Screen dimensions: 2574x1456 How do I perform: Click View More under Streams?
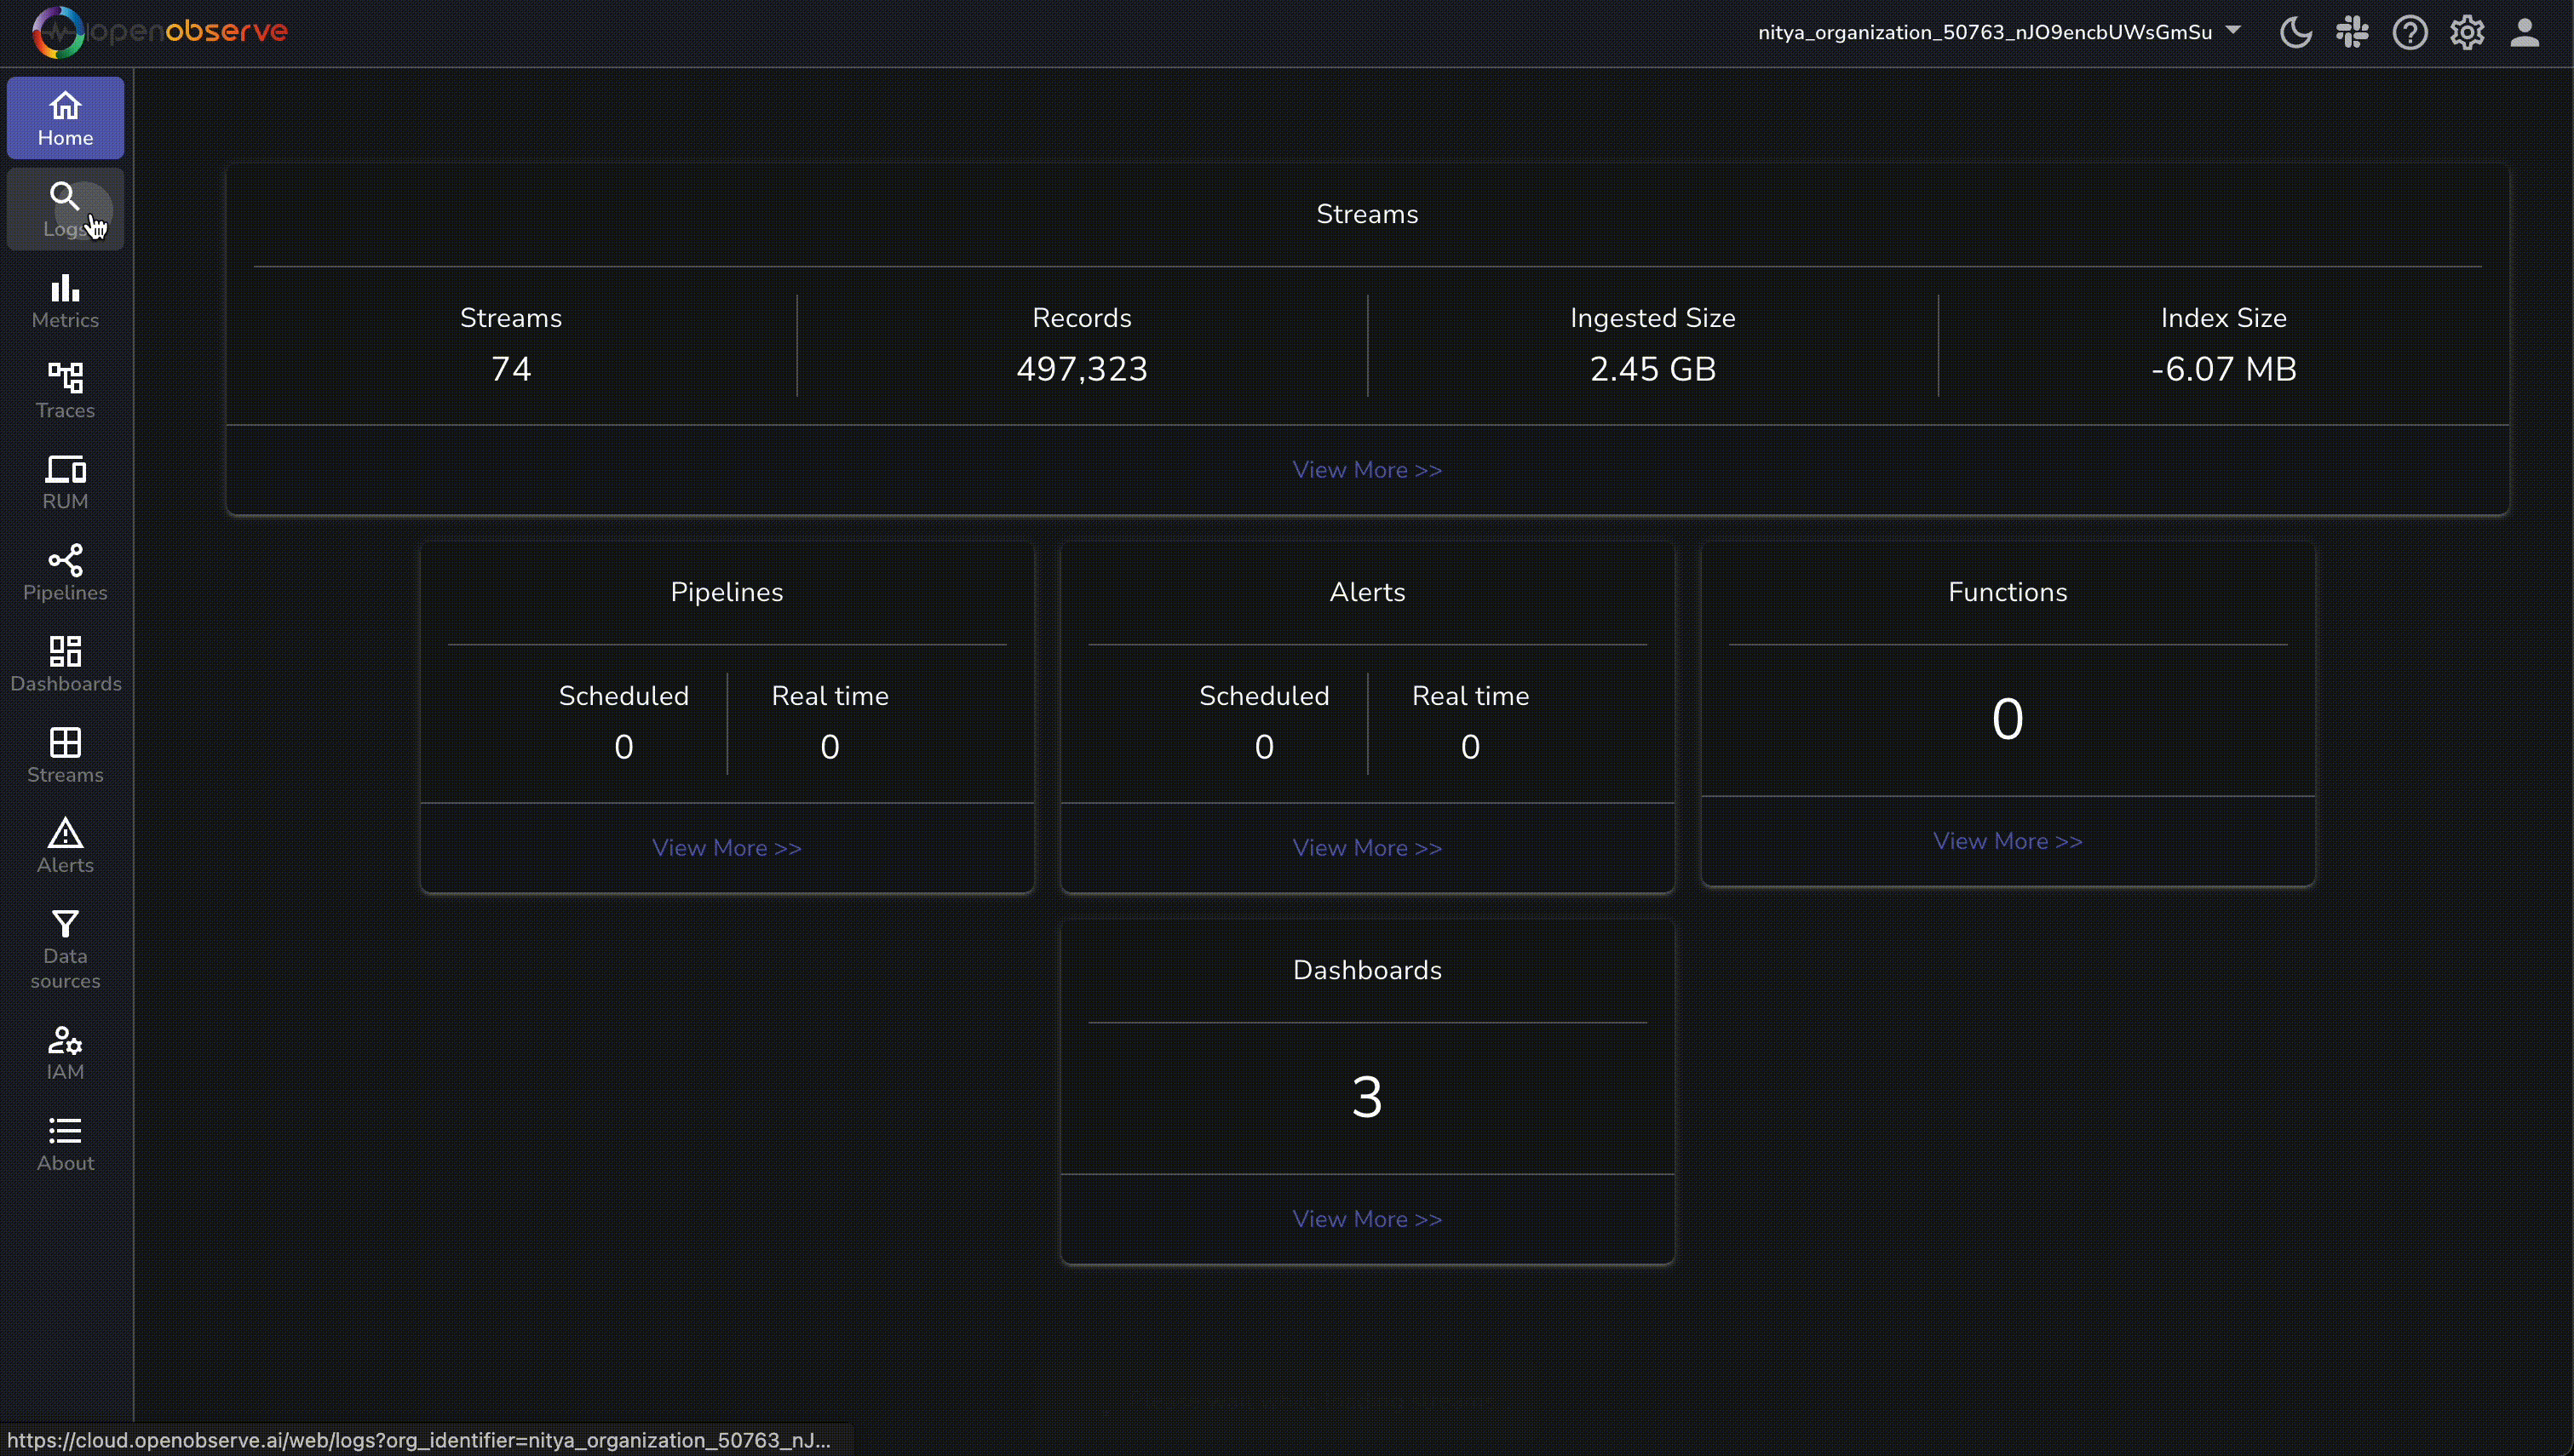click(1367, 469)
